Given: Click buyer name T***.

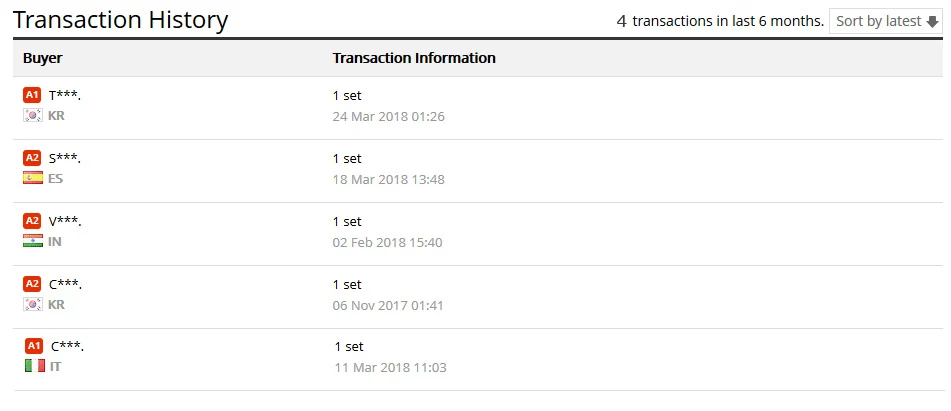Looking at the screenshot, I should 65,95.
